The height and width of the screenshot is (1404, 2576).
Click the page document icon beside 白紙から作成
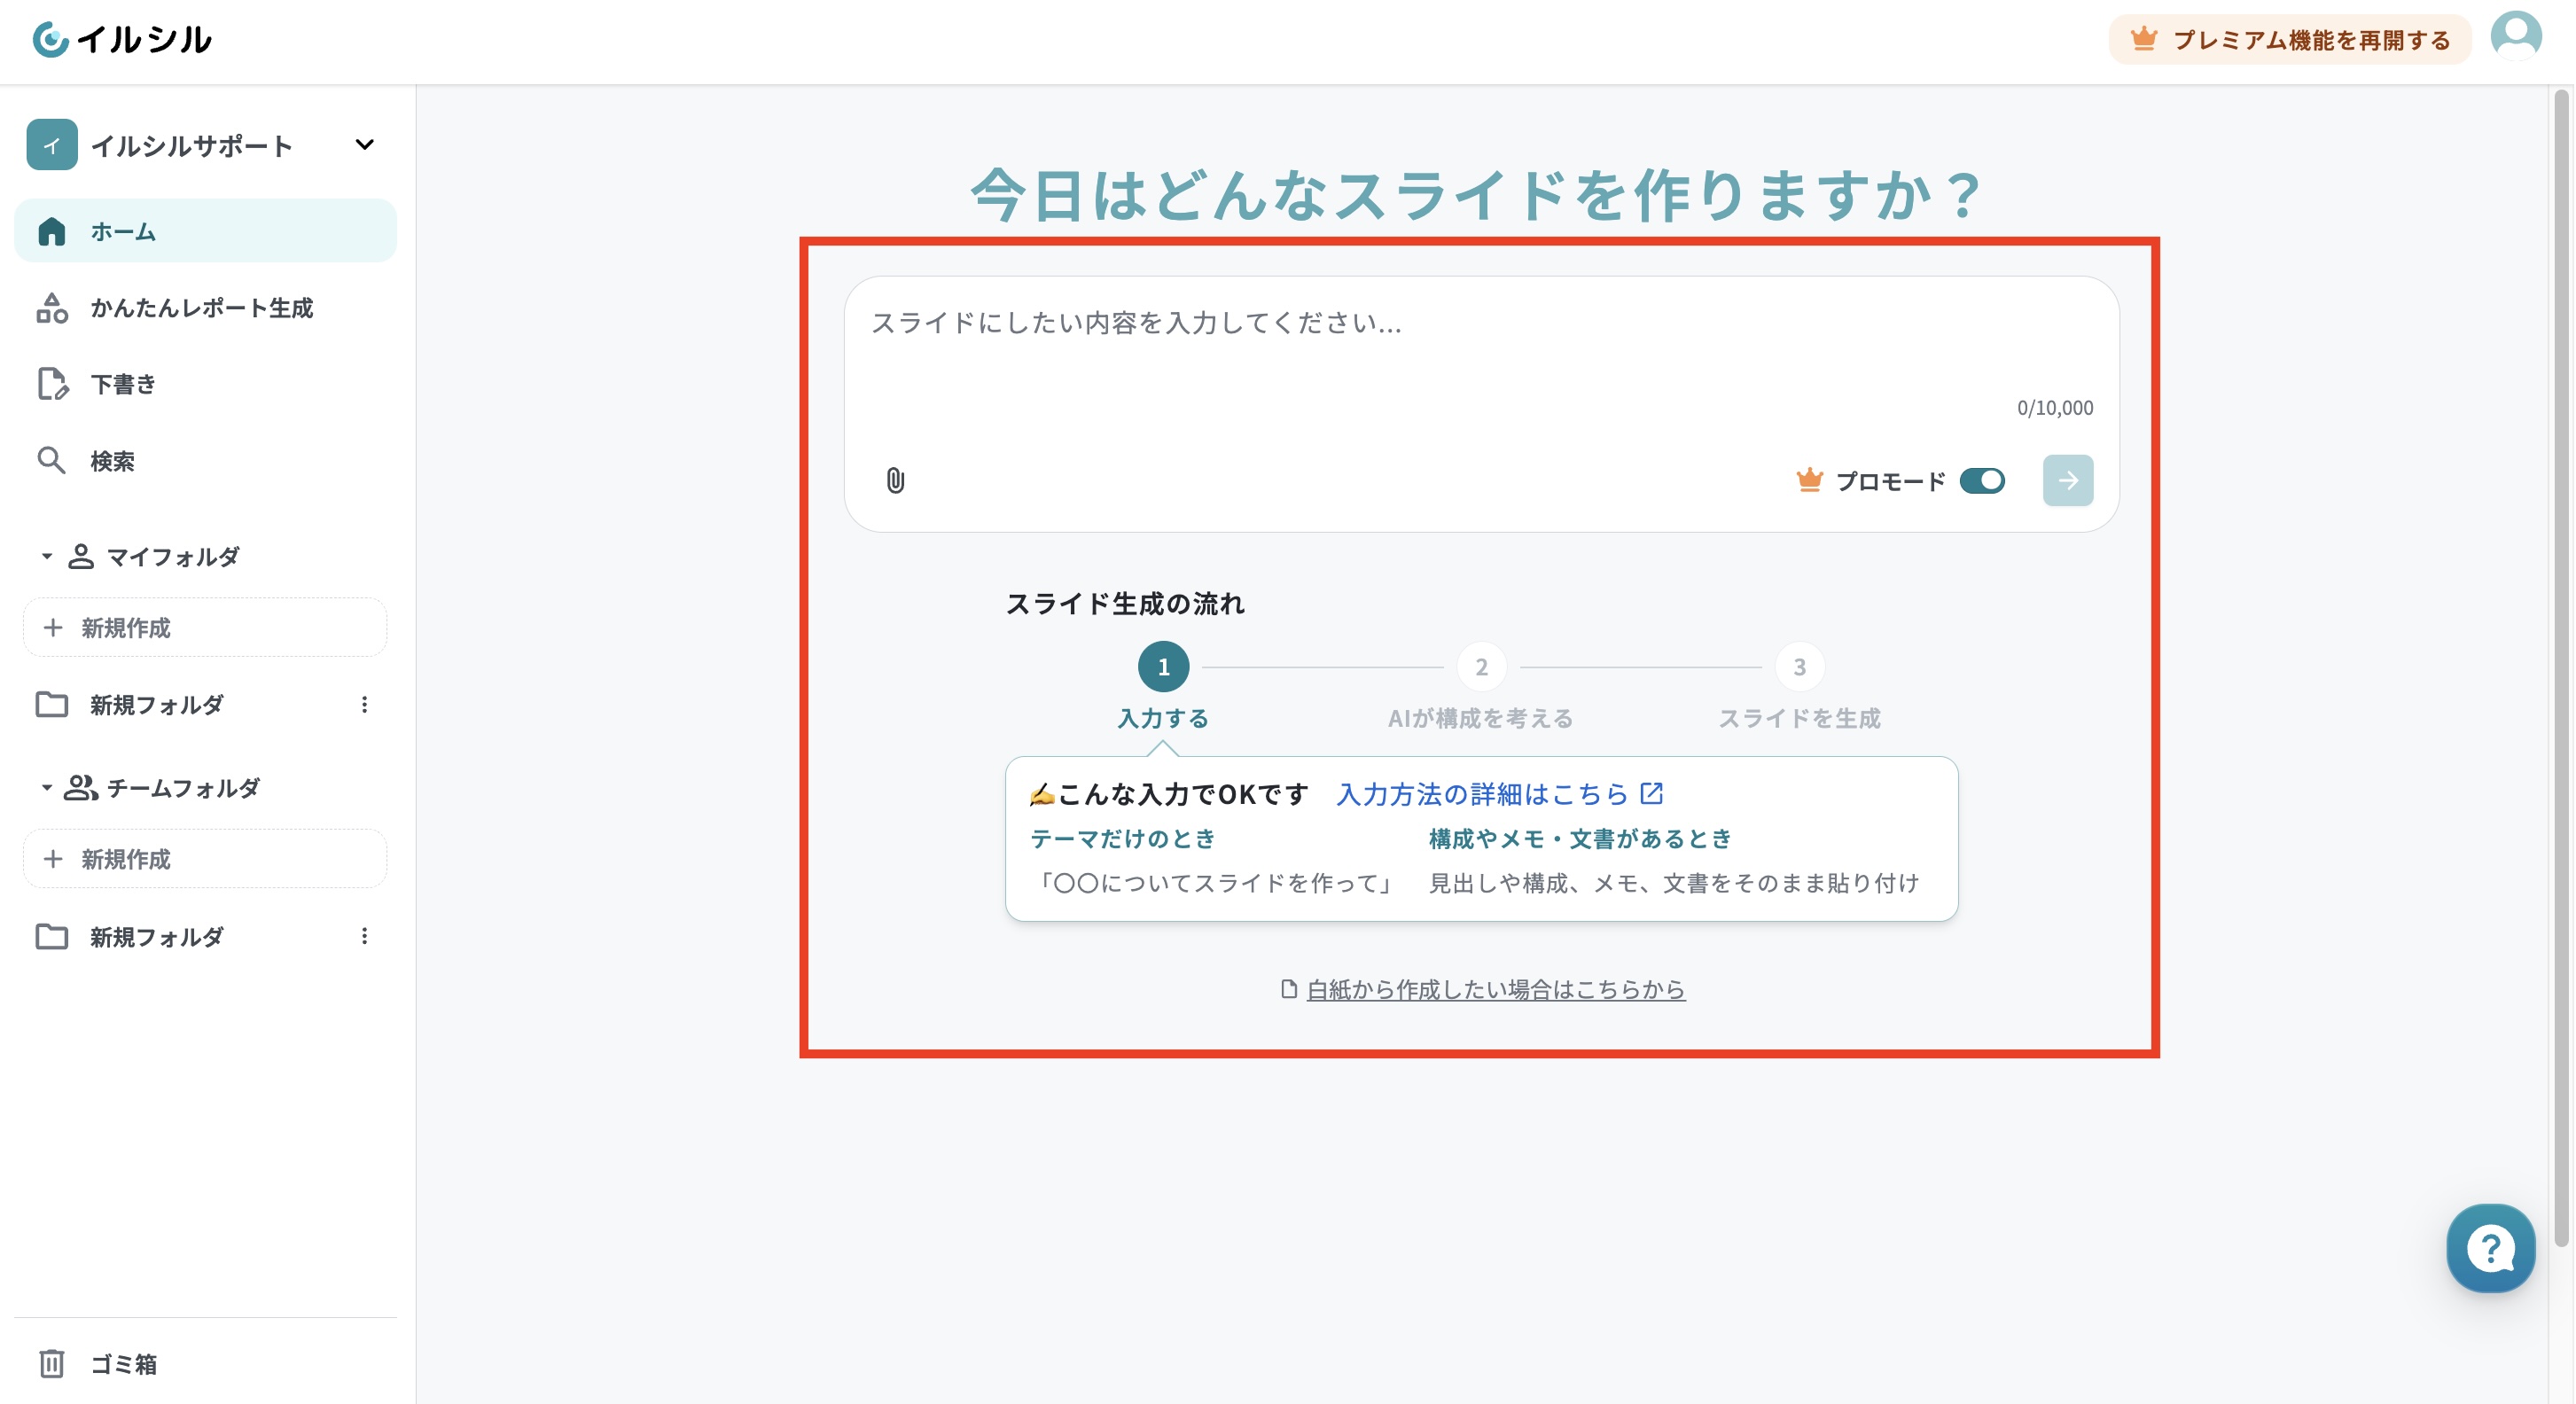pyautogui.click(x=1289, y=989)
